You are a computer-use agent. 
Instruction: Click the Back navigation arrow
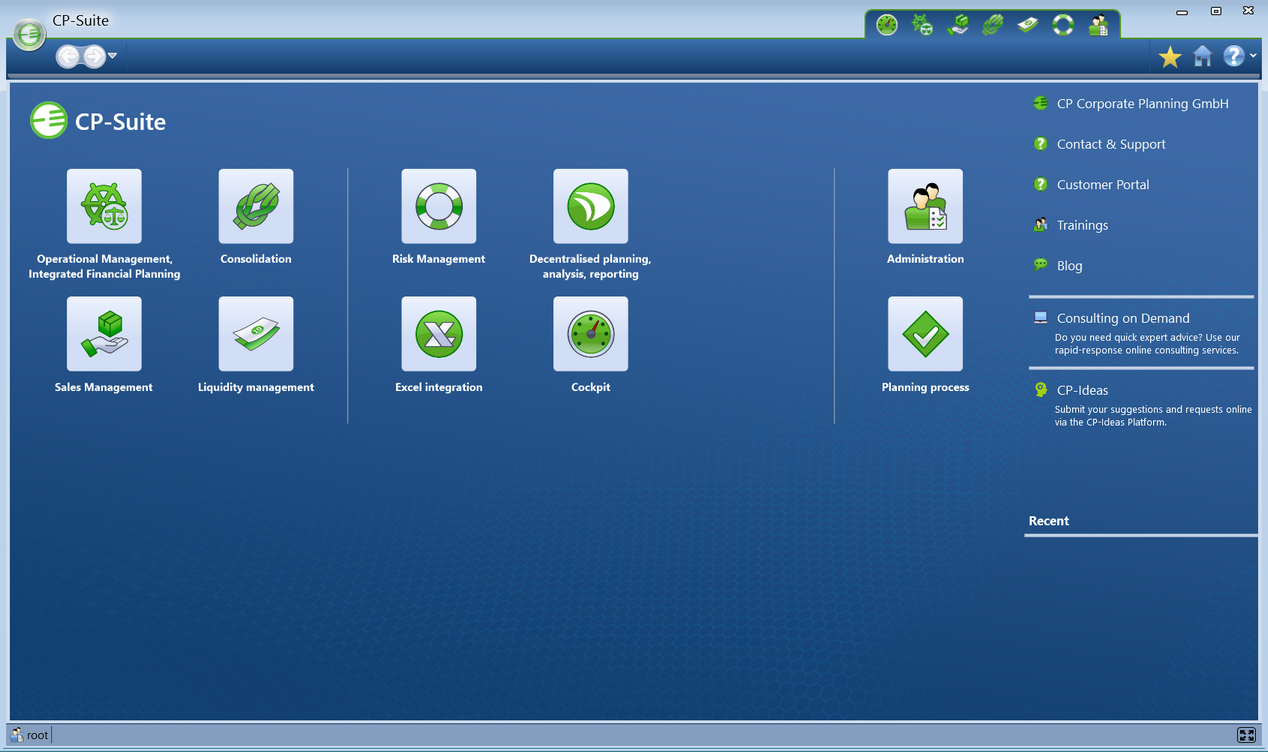pos(68,56)
